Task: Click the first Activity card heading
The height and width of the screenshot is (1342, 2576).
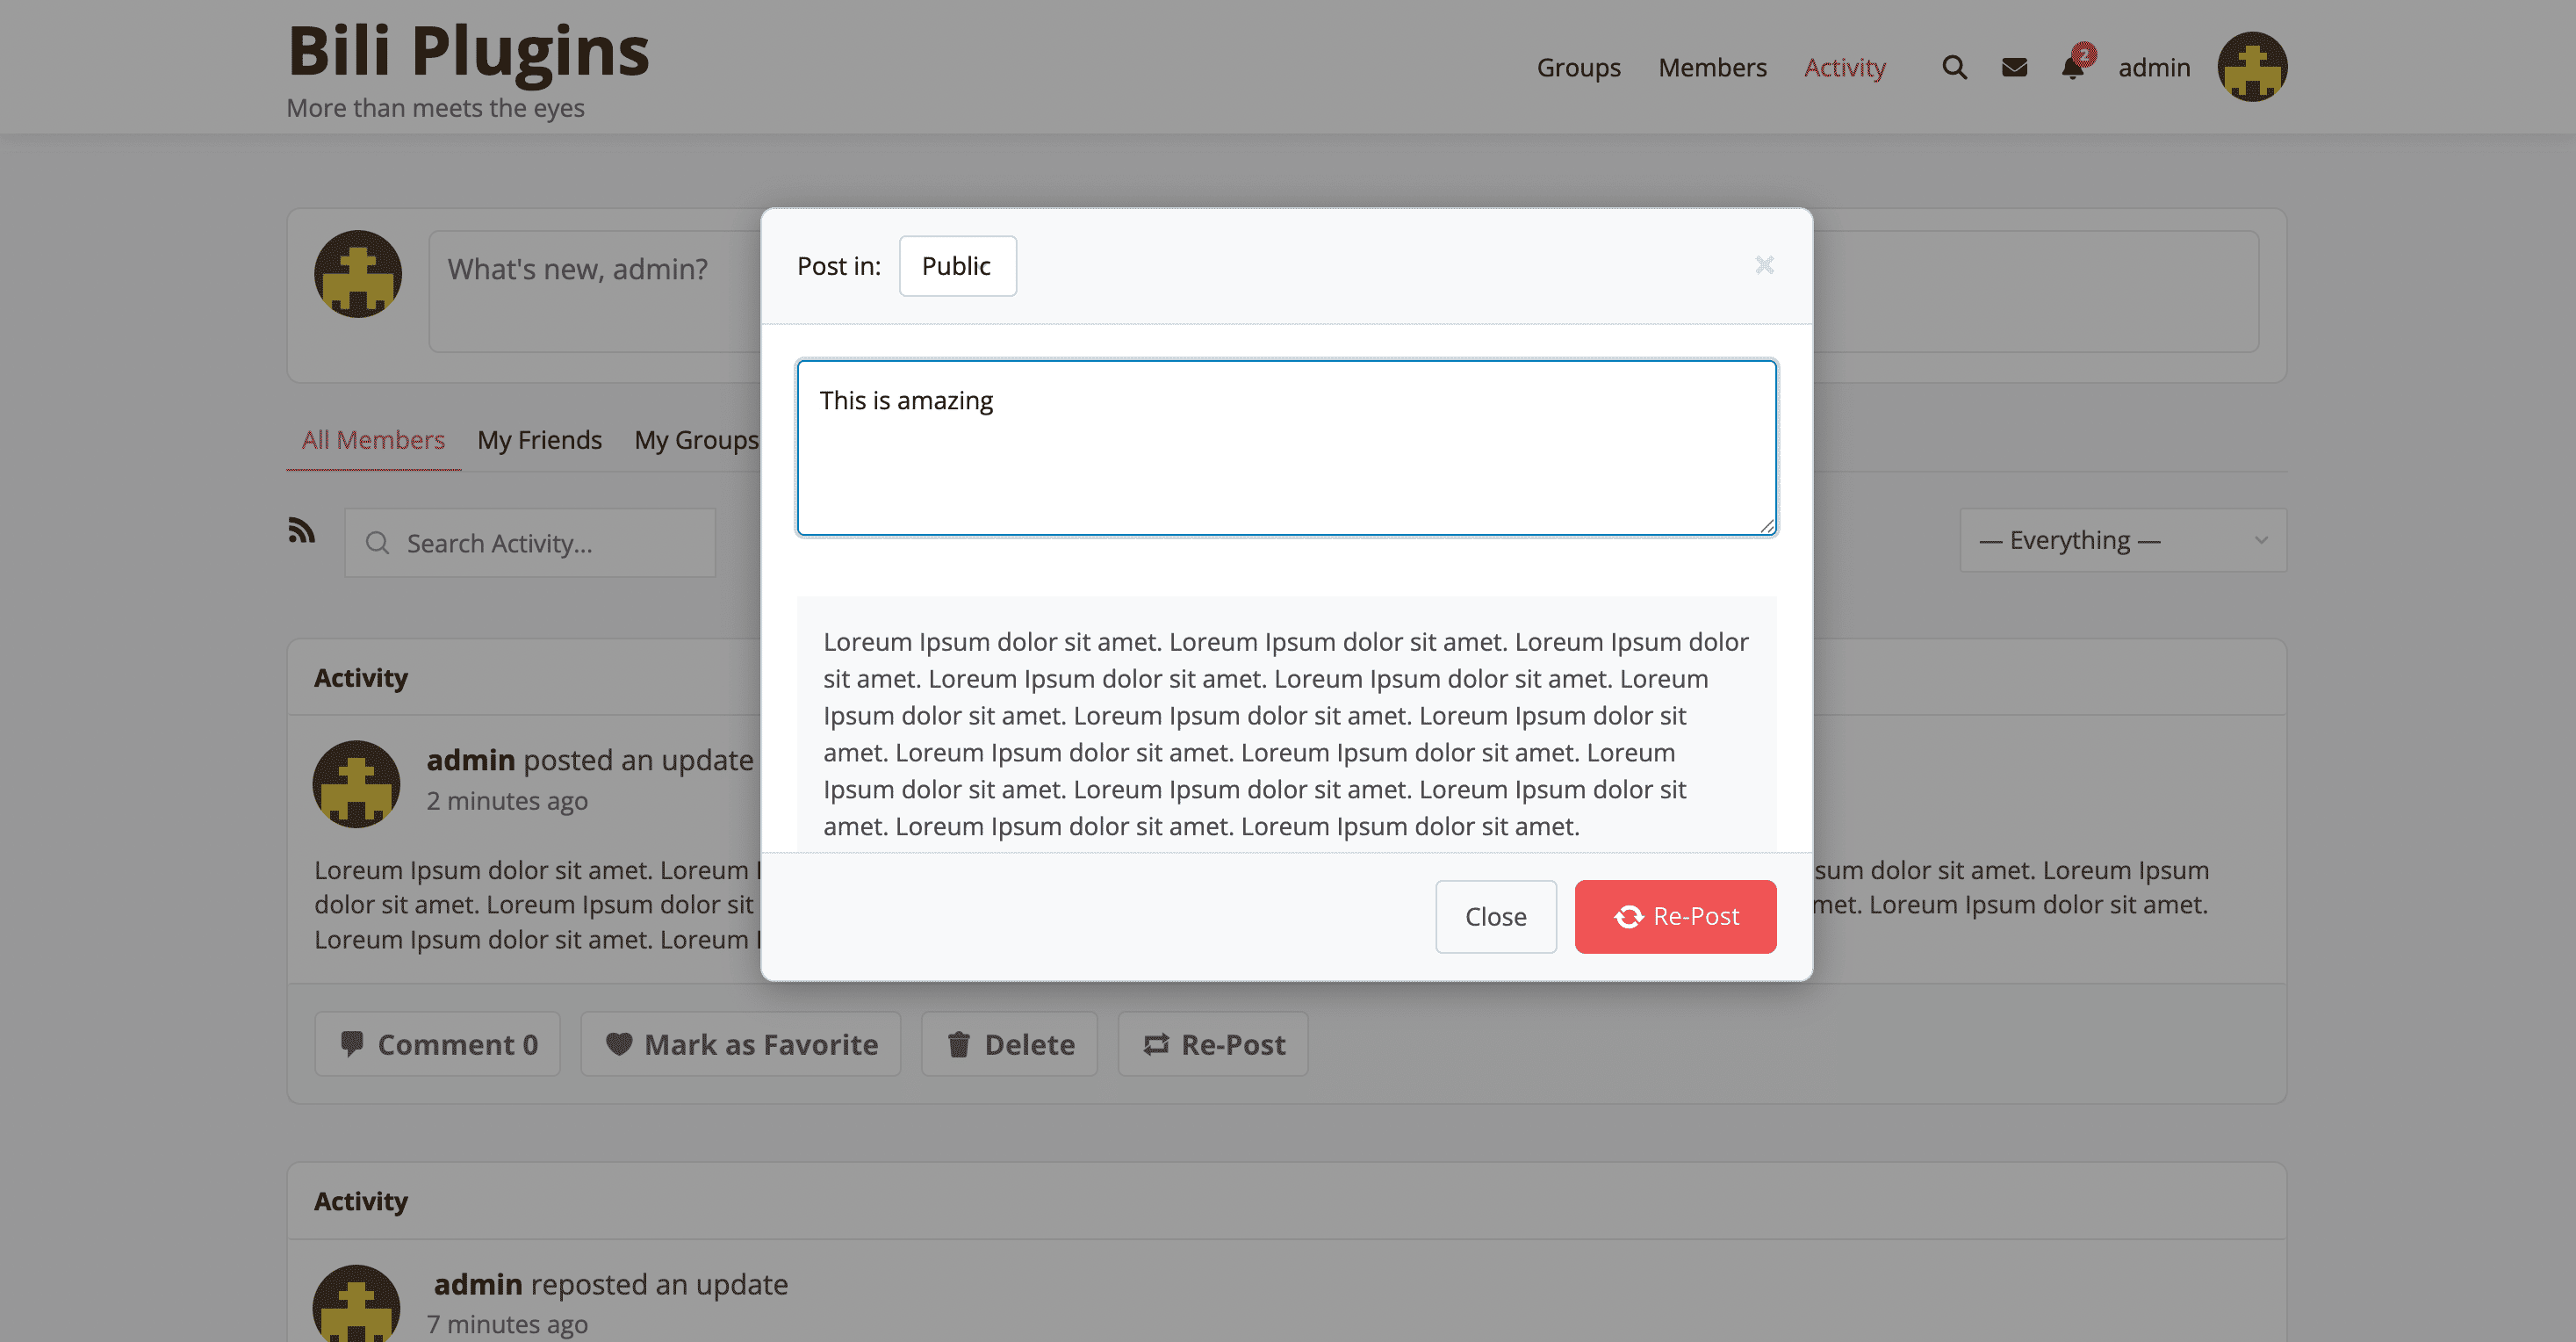Action: 361,678
